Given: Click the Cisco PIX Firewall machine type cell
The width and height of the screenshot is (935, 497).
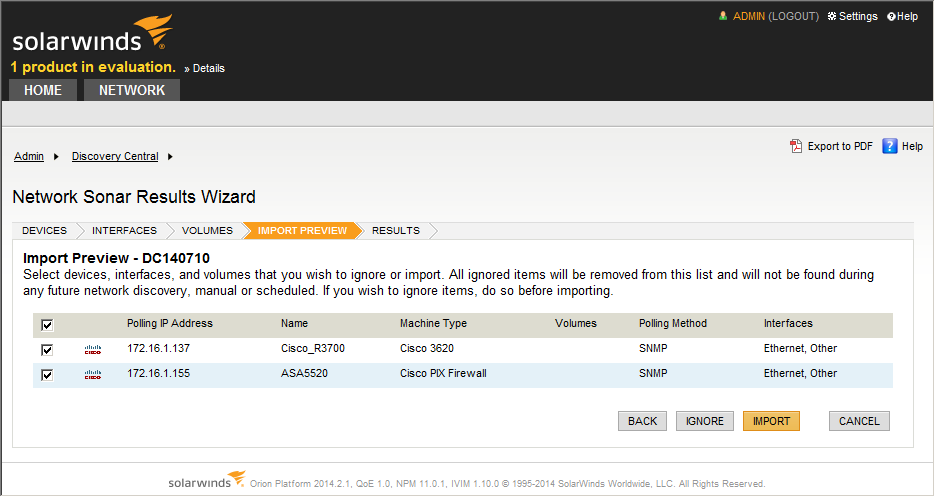Looking at the screenshot, I should [443, 373].
